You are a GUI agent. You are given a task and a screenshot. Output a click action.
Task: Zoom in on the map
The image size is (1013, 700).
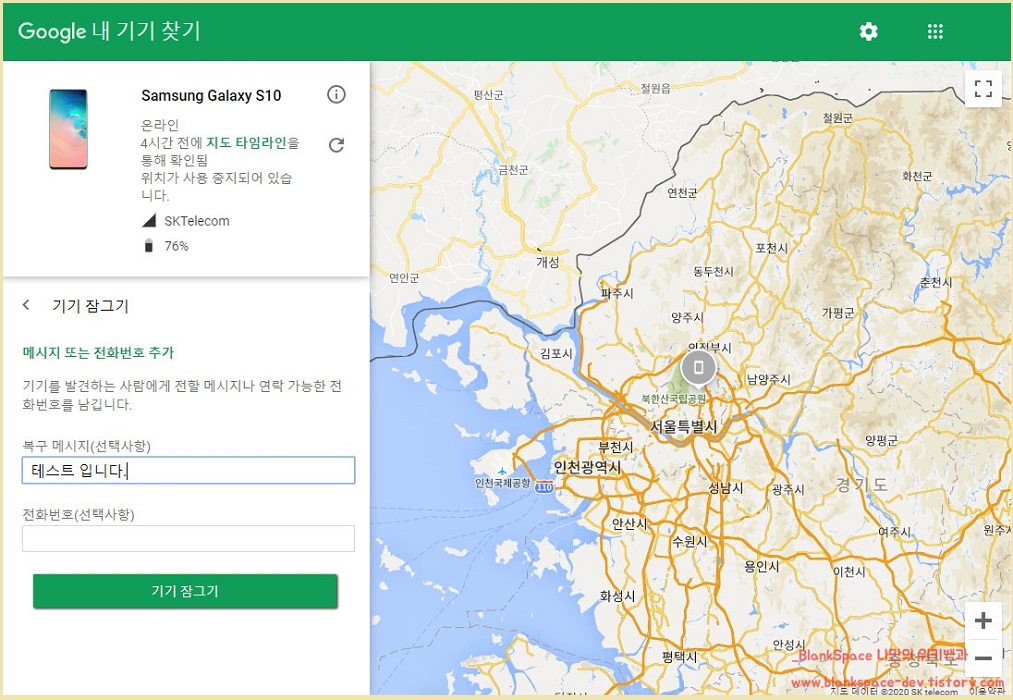(983, 621)
